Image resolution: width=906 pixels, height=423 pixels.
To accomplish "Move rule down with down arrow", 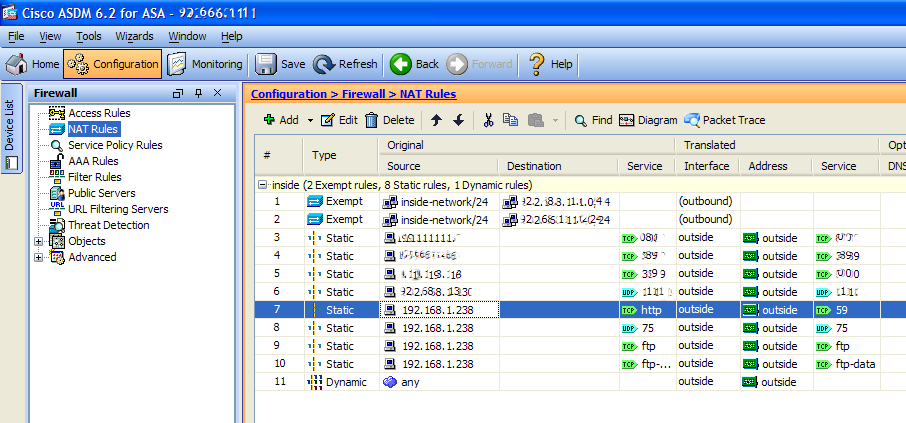I will 459,120.
